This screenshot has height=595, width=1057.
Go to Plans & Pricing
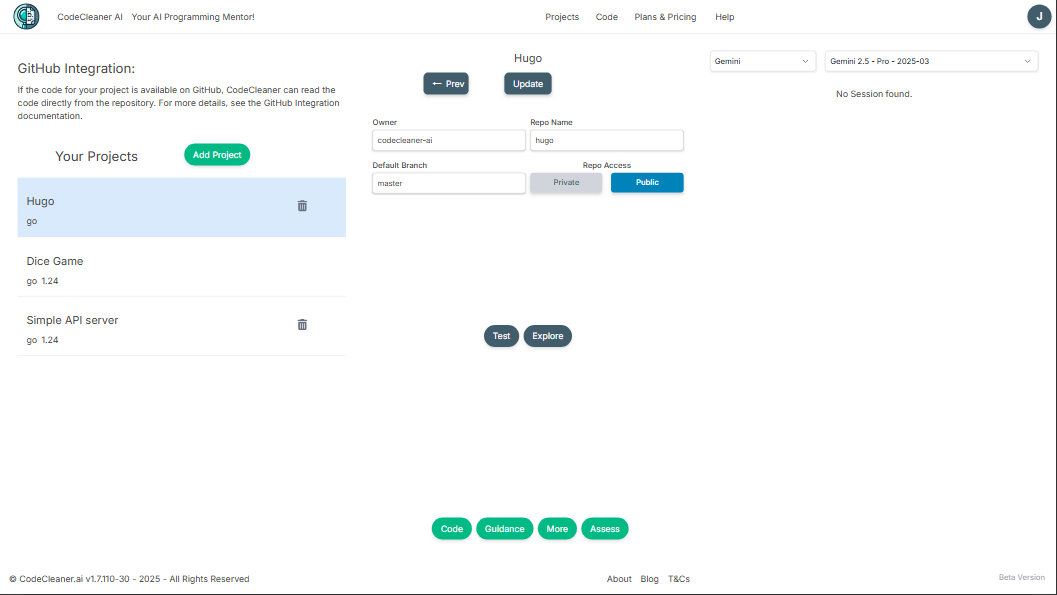(x=665, y=17)
